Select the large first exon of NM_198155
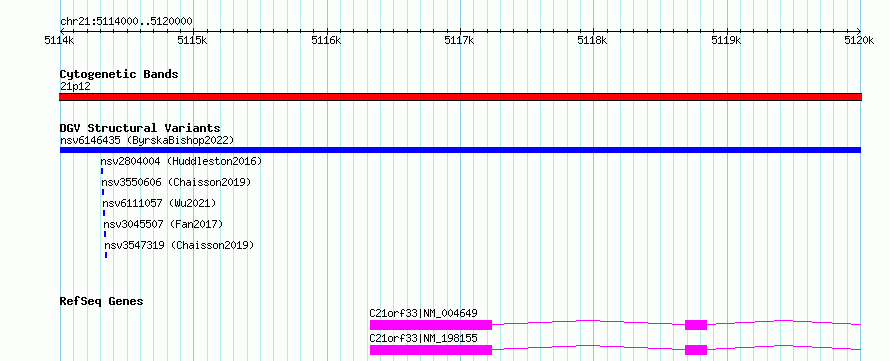 (431, 350)
